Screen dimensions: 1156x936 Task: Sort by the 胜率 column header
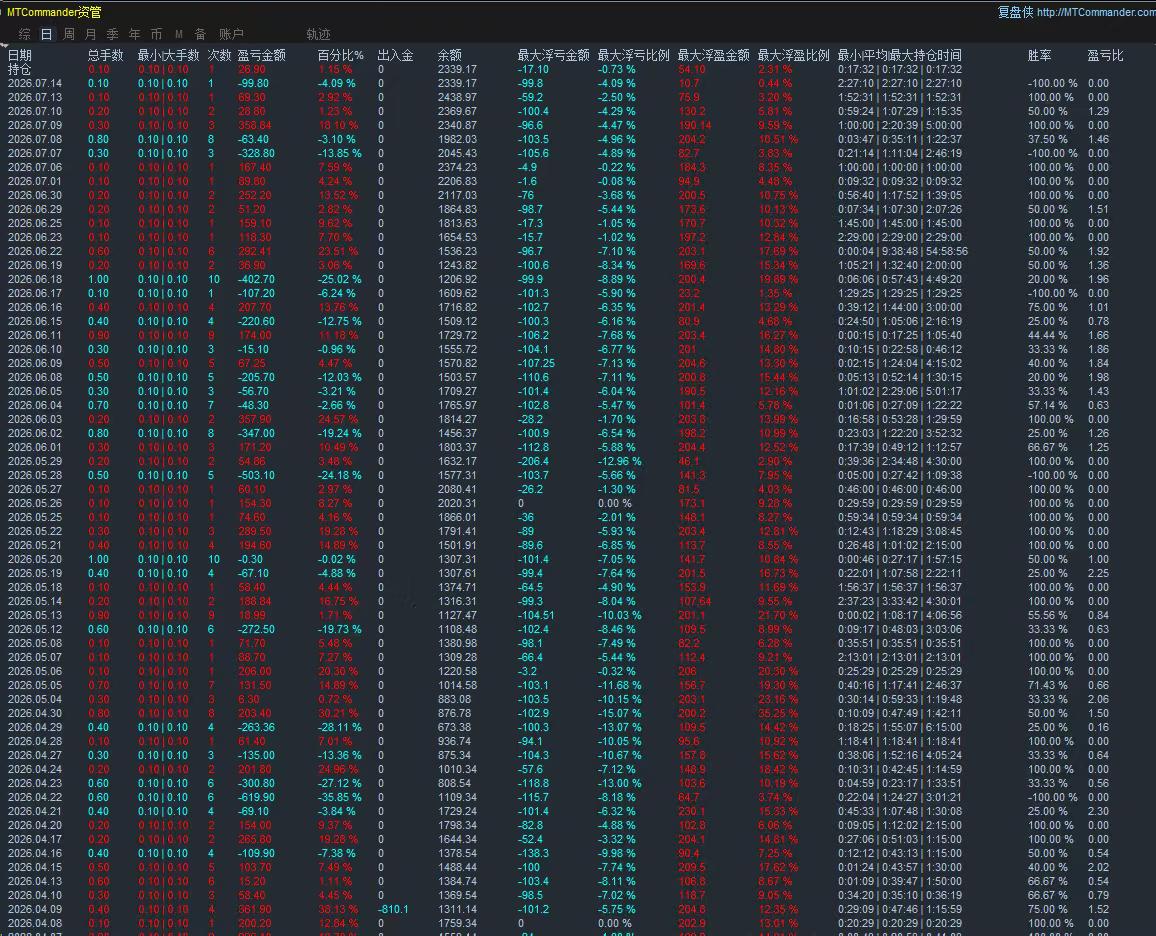(x=1040, y=55)
